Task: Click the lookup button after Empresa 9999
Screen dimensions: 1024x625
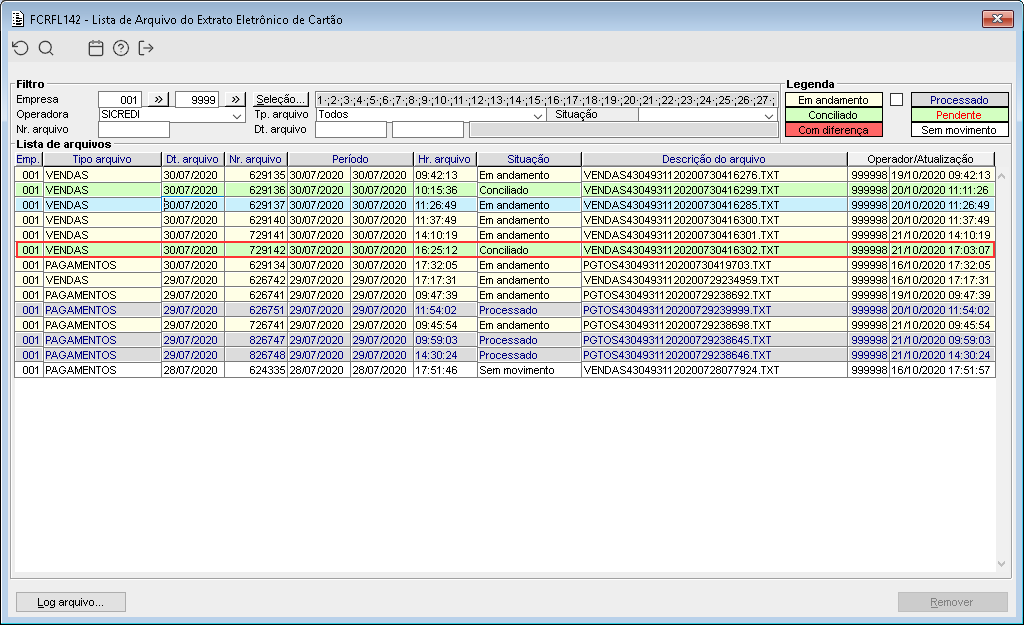Action: (x=235, y=99)
